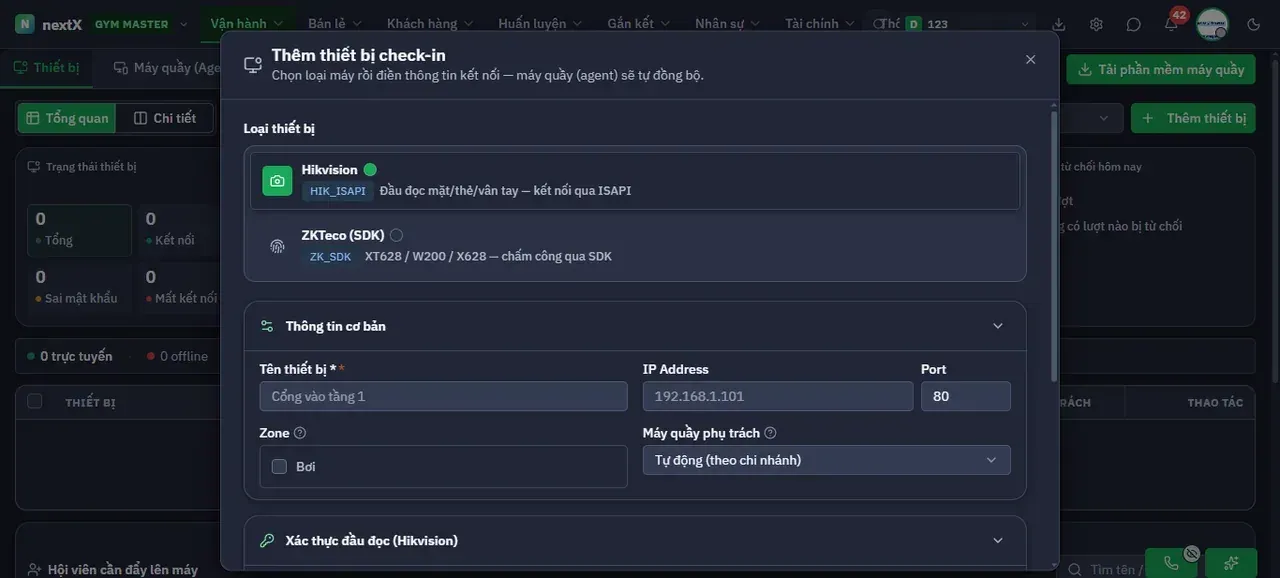The width and height of the screenshot is (1280, 578).
Task: Click the IP Address input field
Action: coord(778,396)
